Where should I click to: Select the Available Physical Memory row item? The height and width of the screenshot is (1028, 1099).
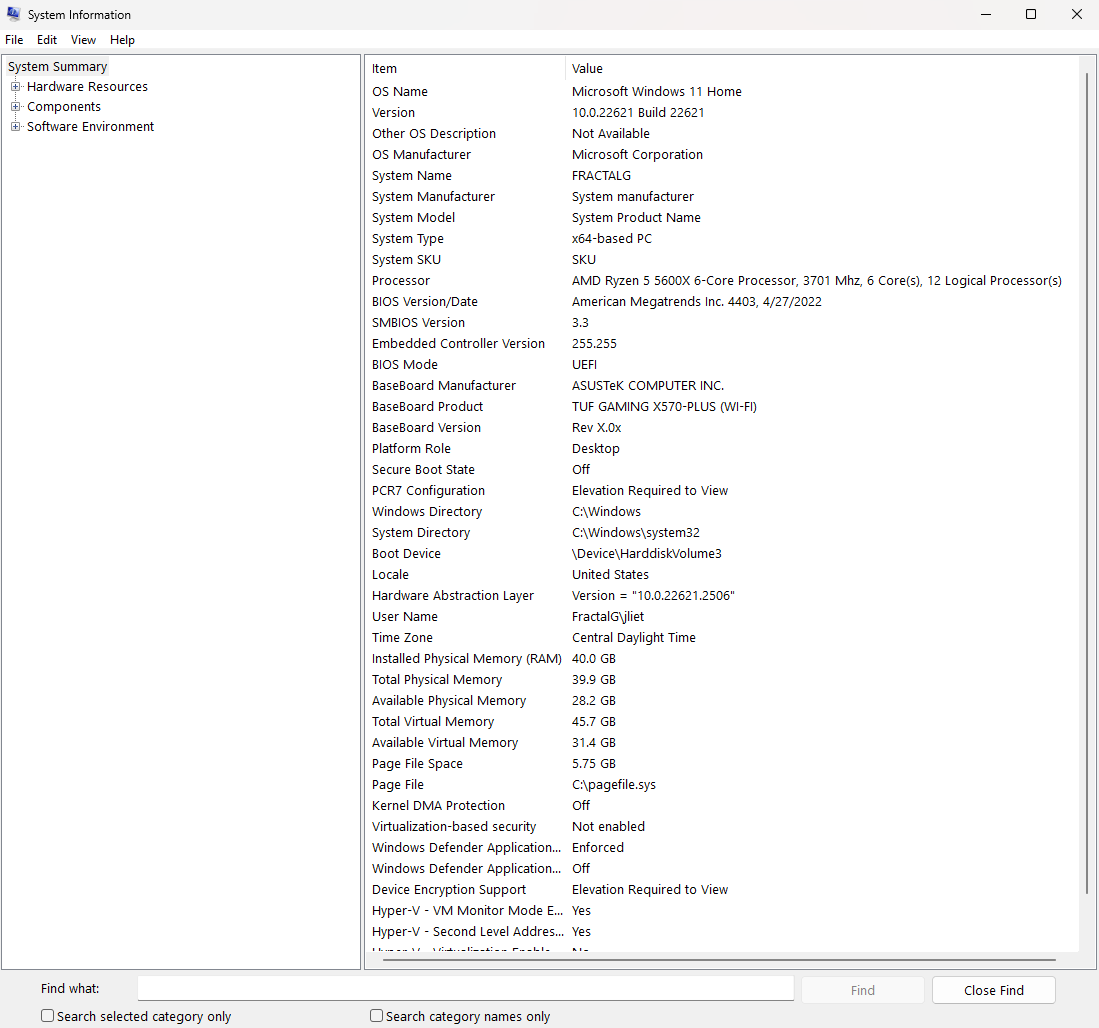(x=449, y=701)
